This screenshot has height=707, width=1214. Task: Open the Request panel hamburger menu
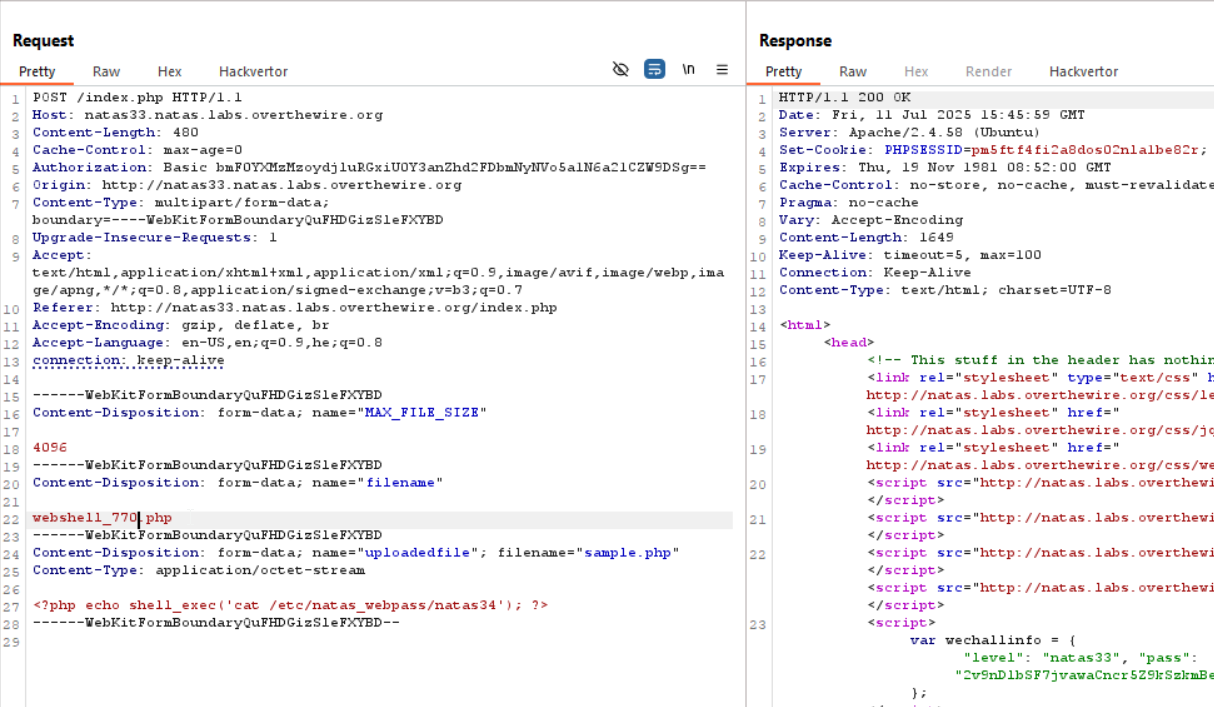point(722,69)
